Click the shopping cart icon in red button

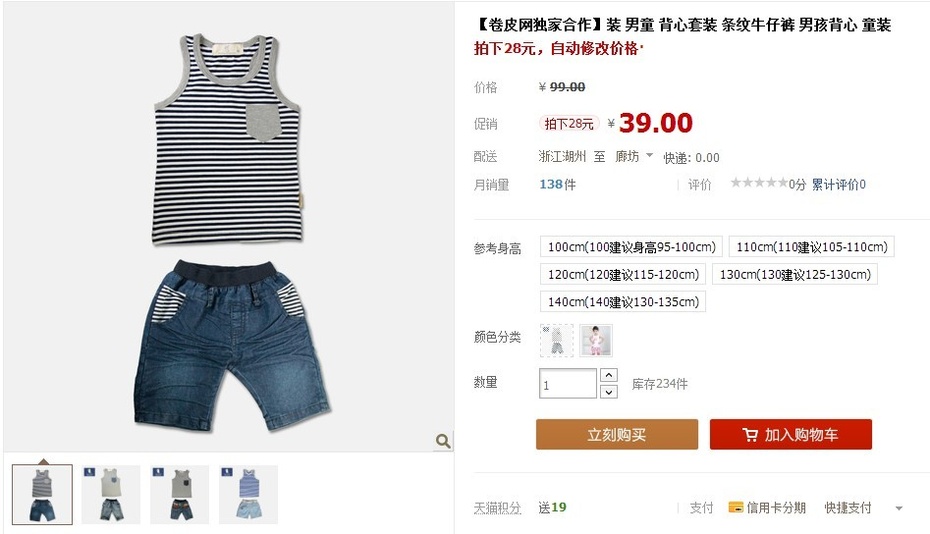click(750, 435)
